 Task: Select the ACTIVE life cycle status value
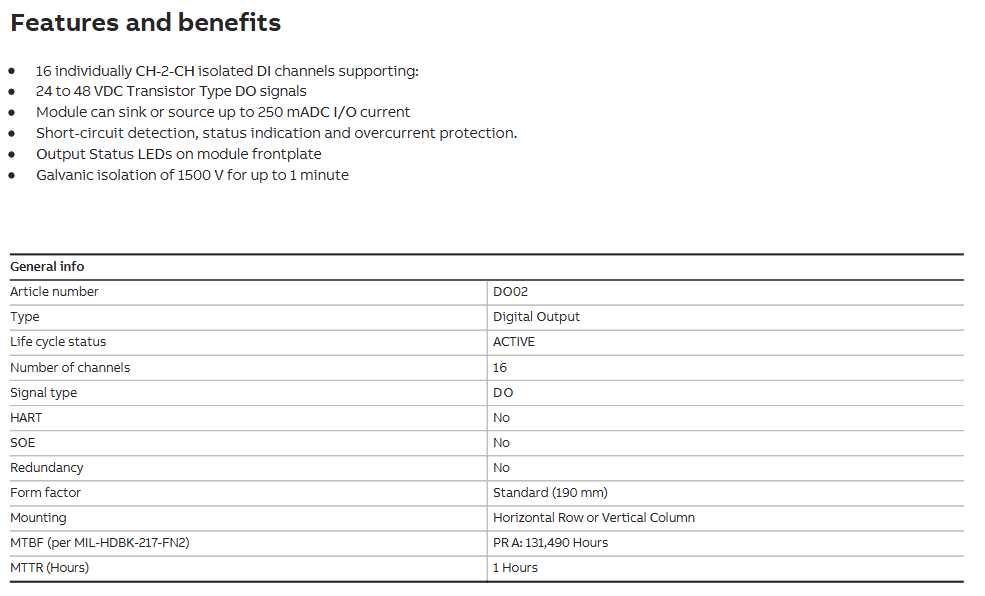(x=514, y=342)
